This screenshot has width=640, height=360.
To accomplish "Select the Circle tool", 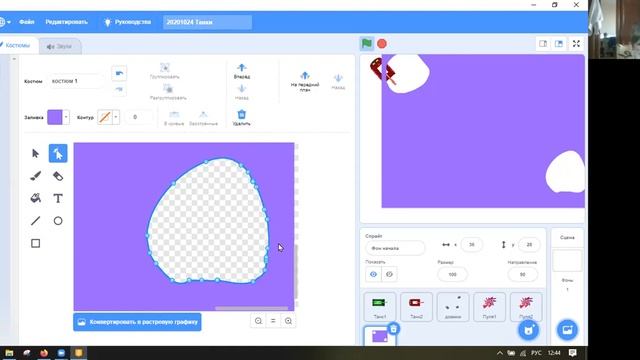I will [58, 221].
